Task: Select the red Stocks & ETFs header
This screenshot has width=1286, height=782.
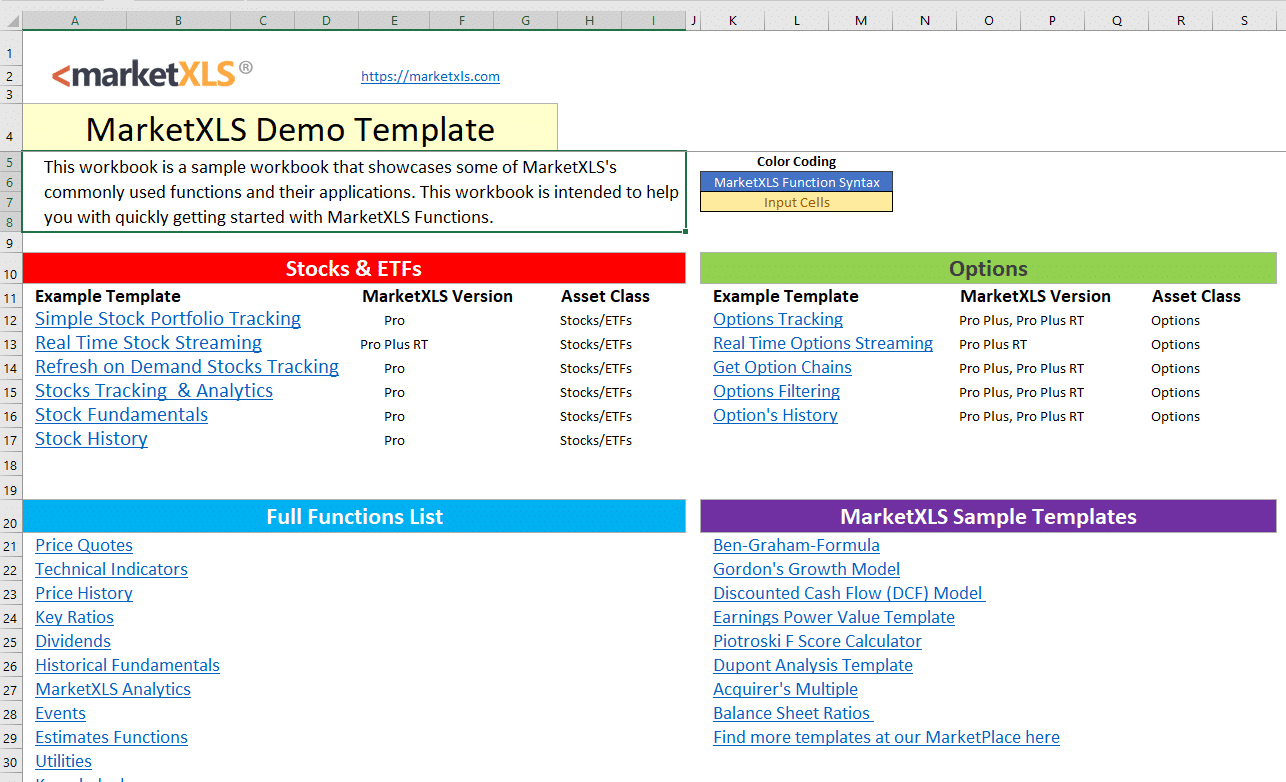Action: coord(354,268)
